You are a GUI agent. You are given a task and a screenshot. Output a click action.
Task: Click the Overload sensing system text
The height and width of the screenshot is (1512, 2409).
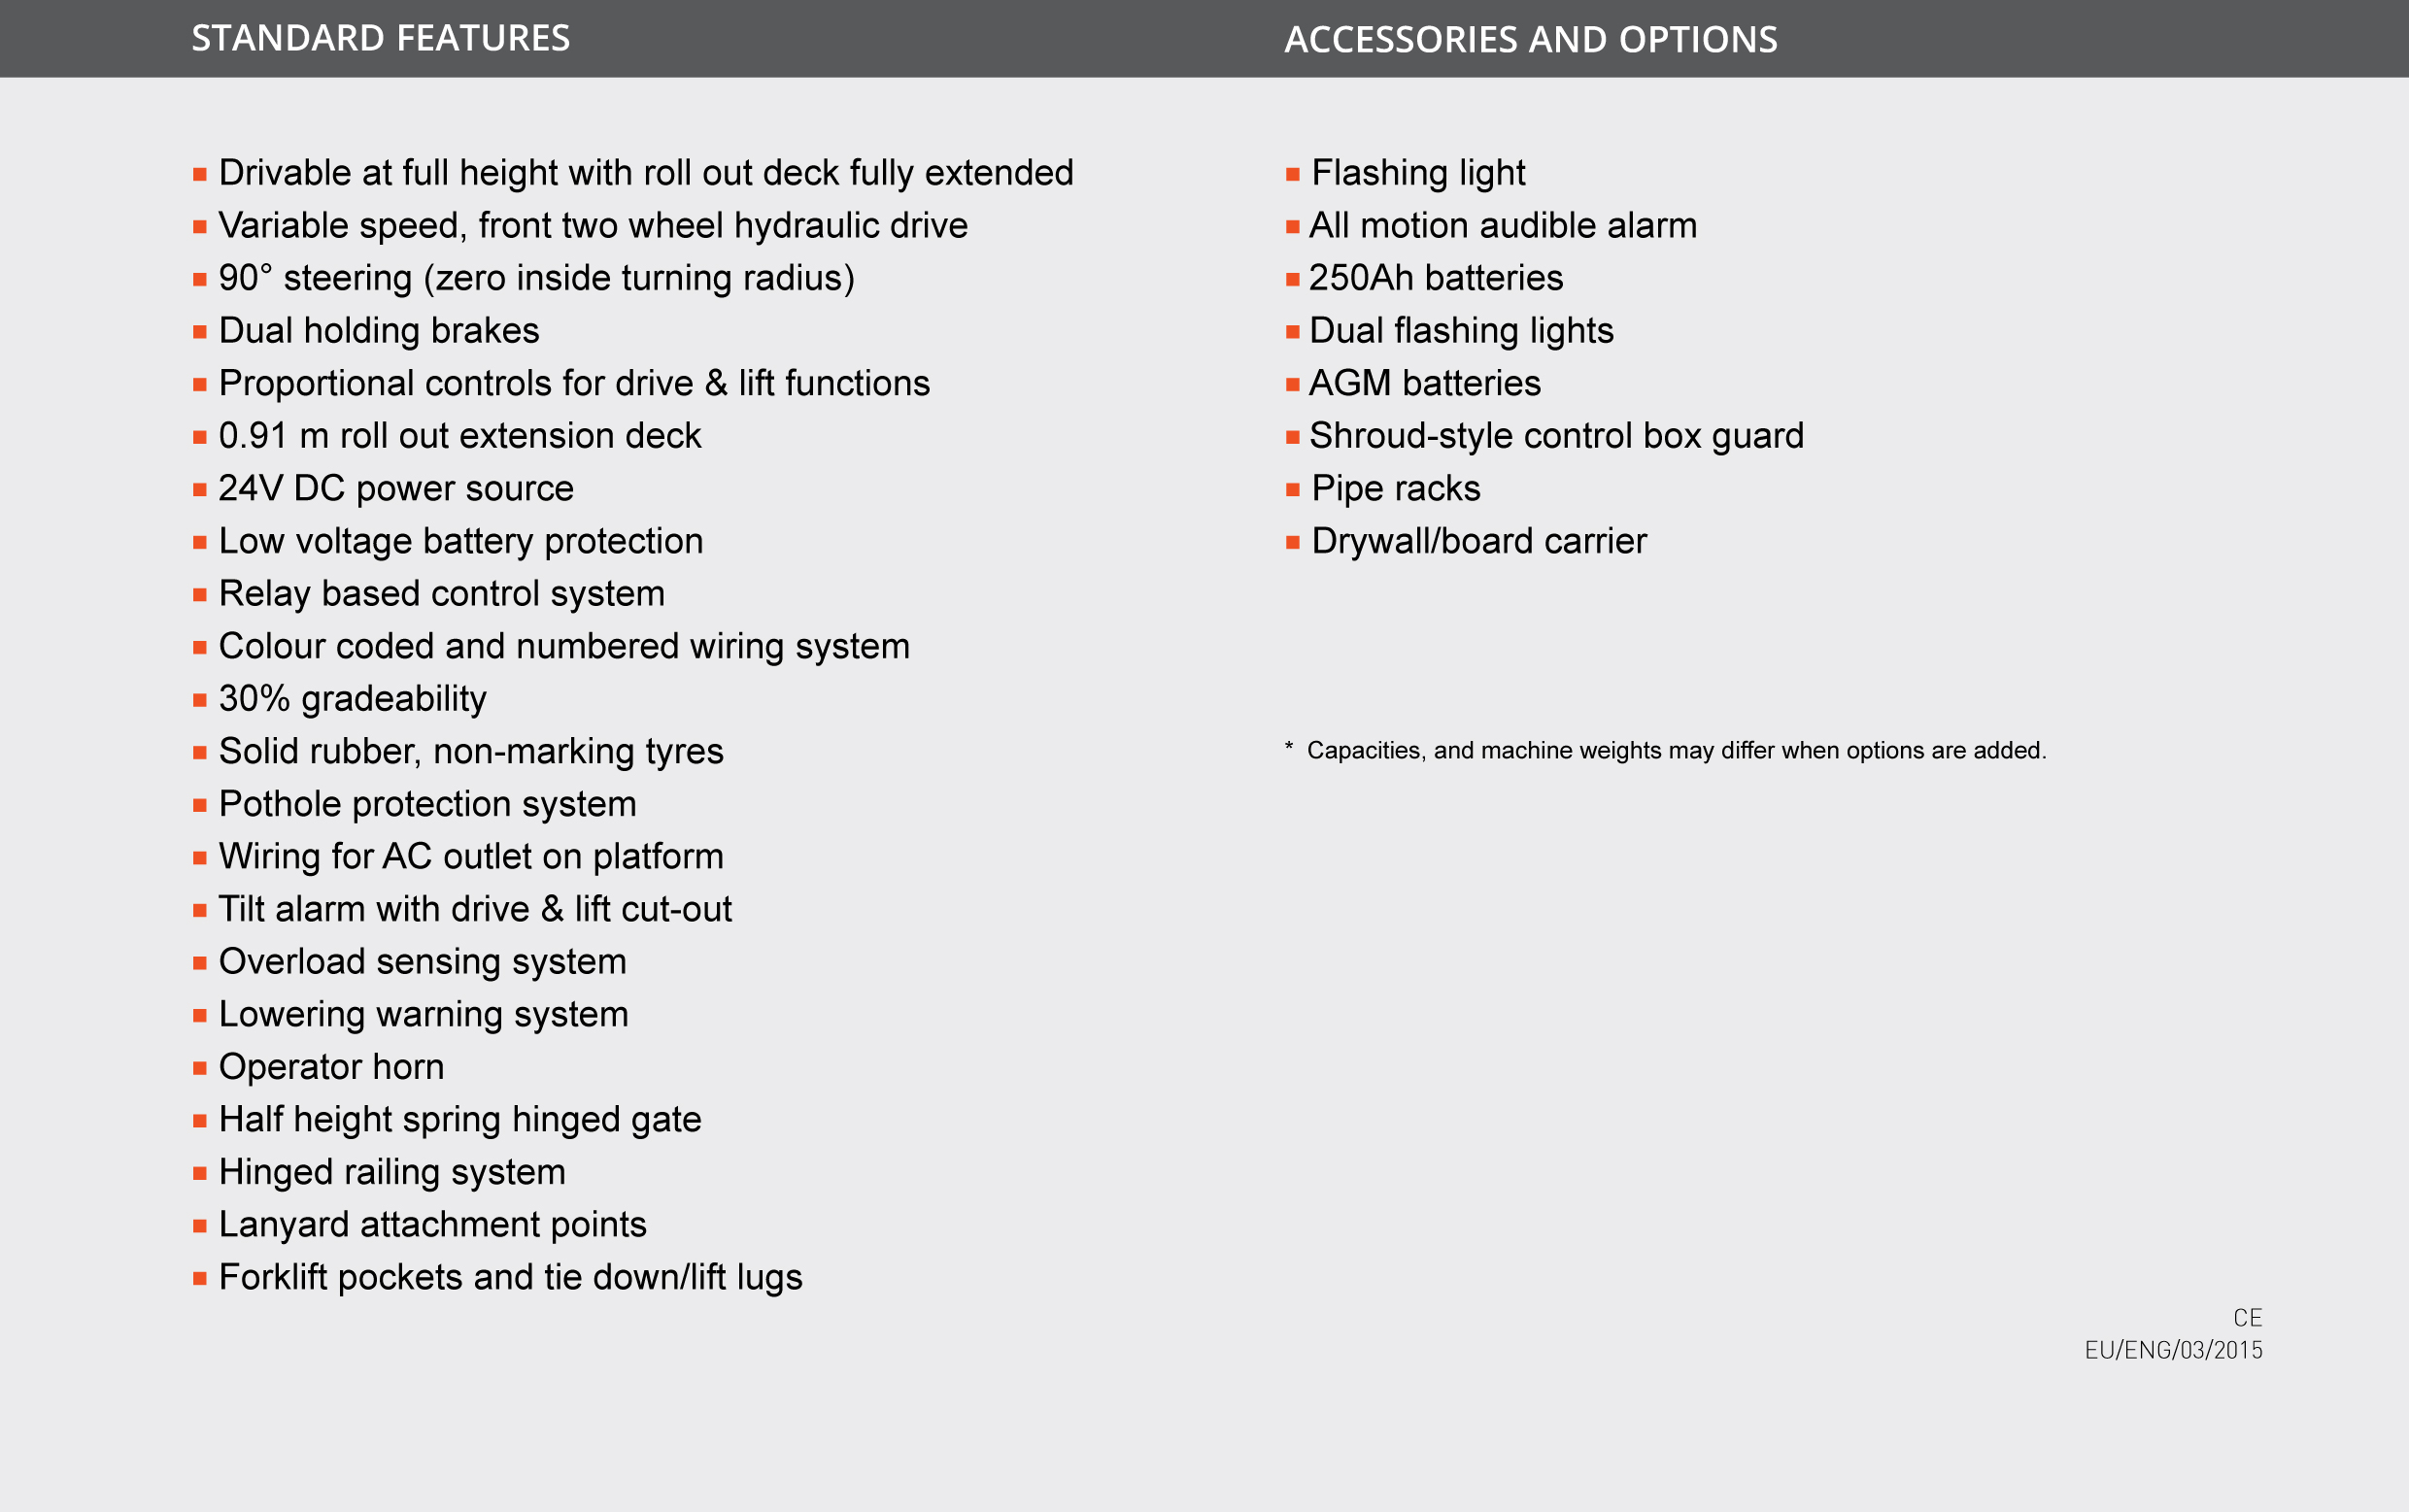pos(422,962)
